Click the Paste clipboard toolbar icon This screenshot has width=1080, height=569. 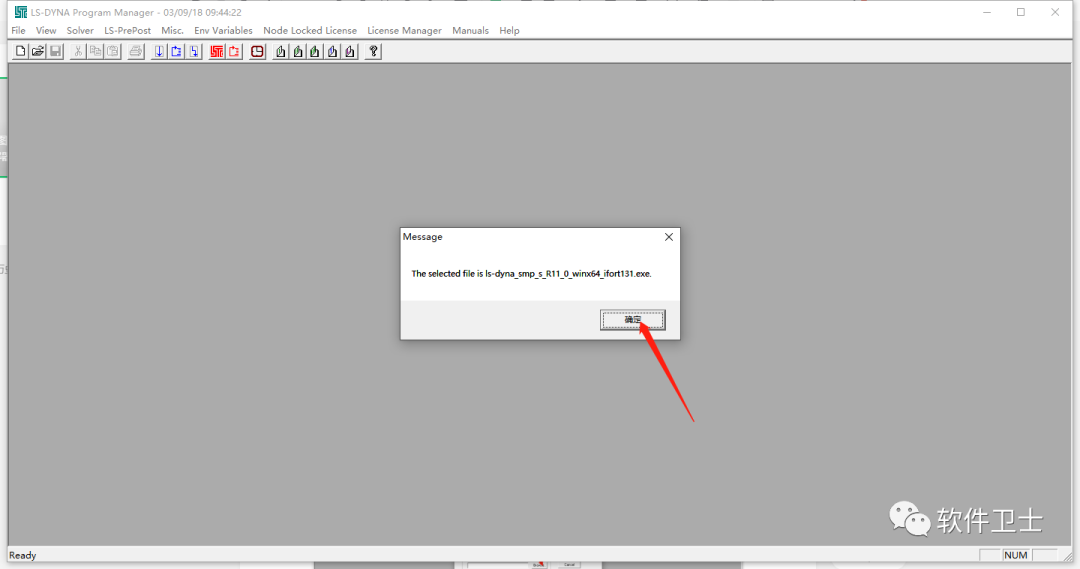coord(112,51)
